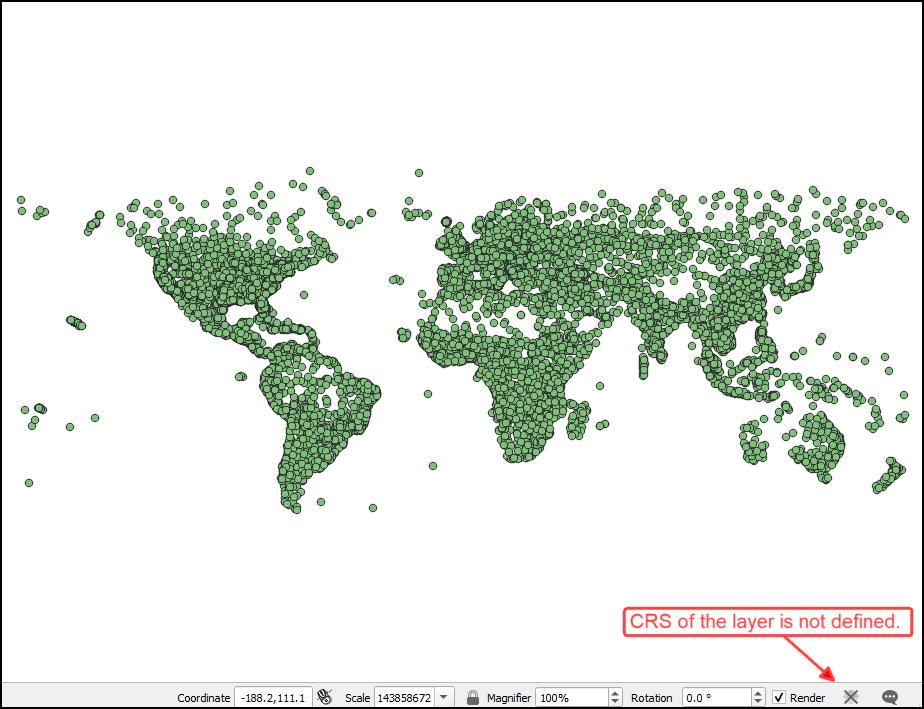The height and width of the screenshot is (709, 924).
Task: Click the Coordinate field showing -188.2,111.1
Action: pos(273,698)
